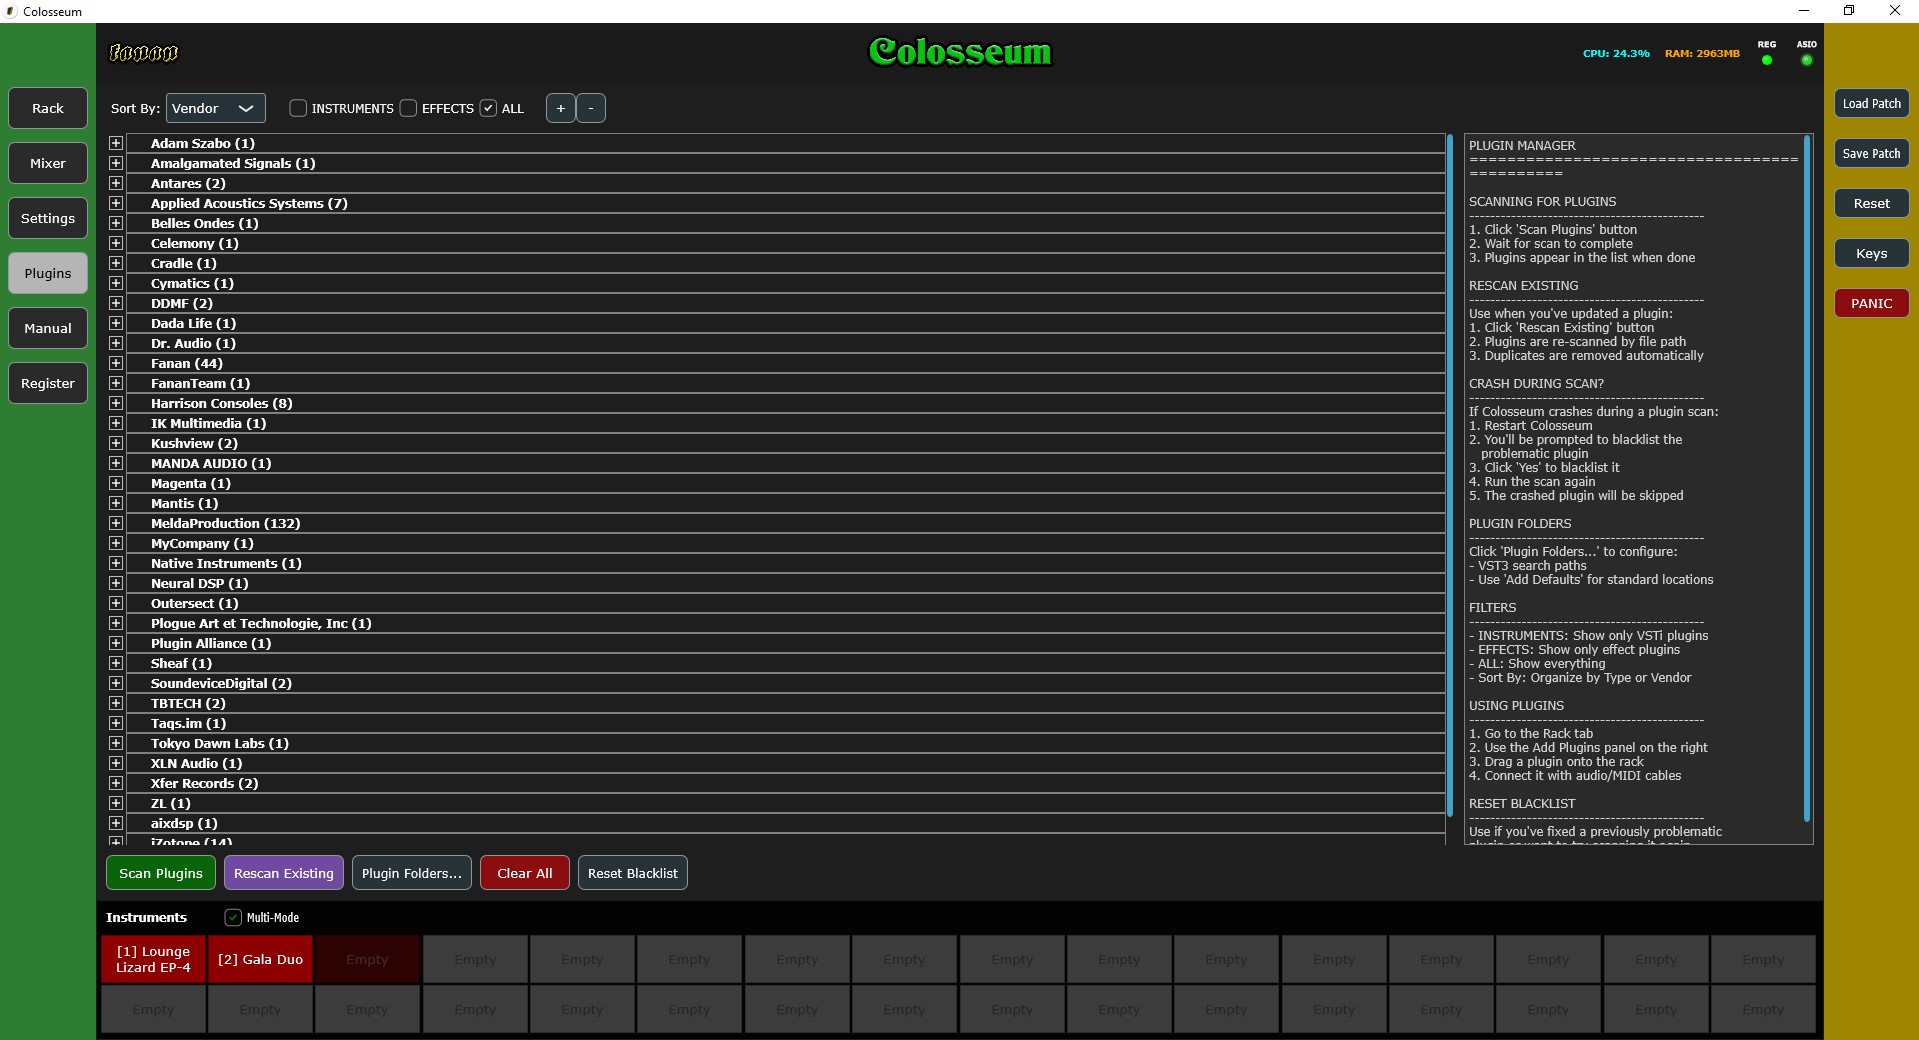Click the expand-all plus button
Image resolution: width=1919 pixels, height=1040 pixels.
pyautogui.click(x=561, y=108)
